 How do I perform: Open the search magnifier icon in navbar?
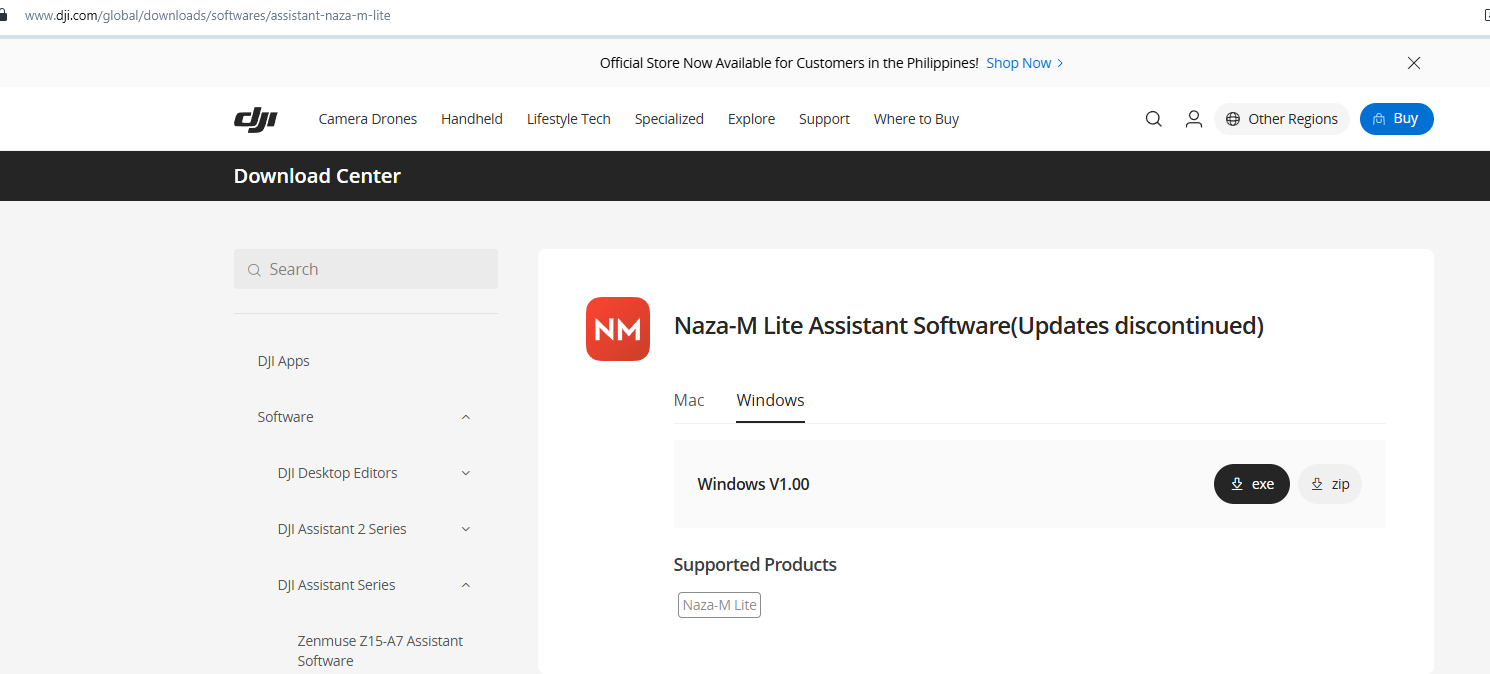click(1153, 119)
